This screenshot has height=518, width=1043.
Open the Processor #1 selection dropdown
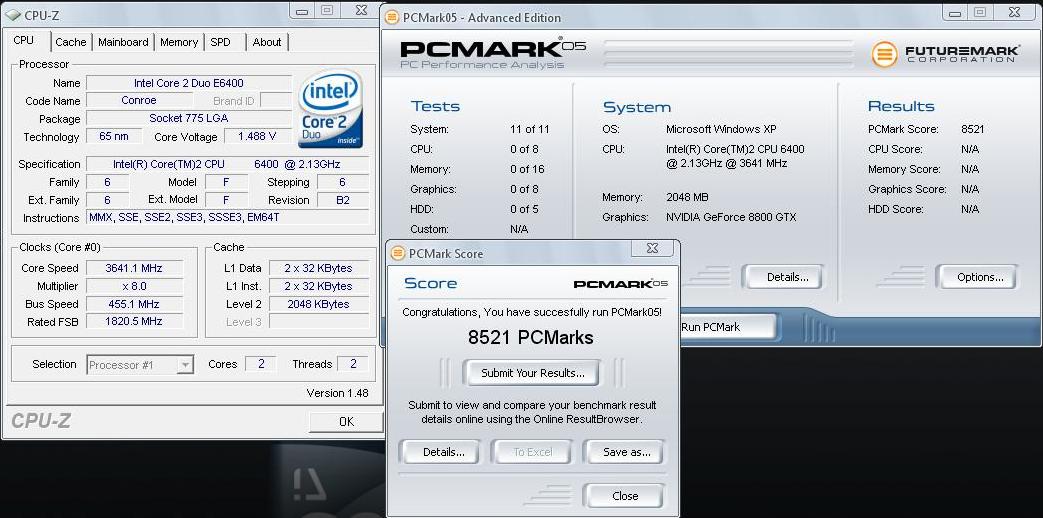pyautogui.click(x=140, y=364)
